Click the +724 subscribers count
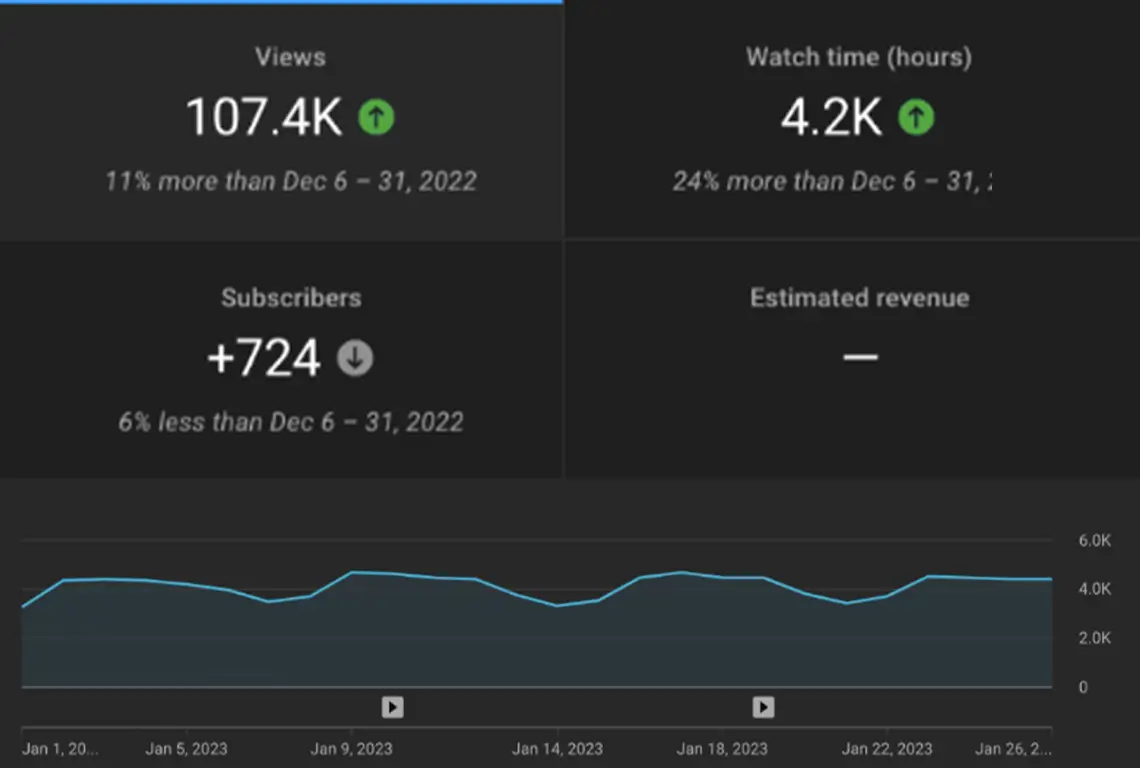This screenshot has height=768, width=1140. [264, 358]
